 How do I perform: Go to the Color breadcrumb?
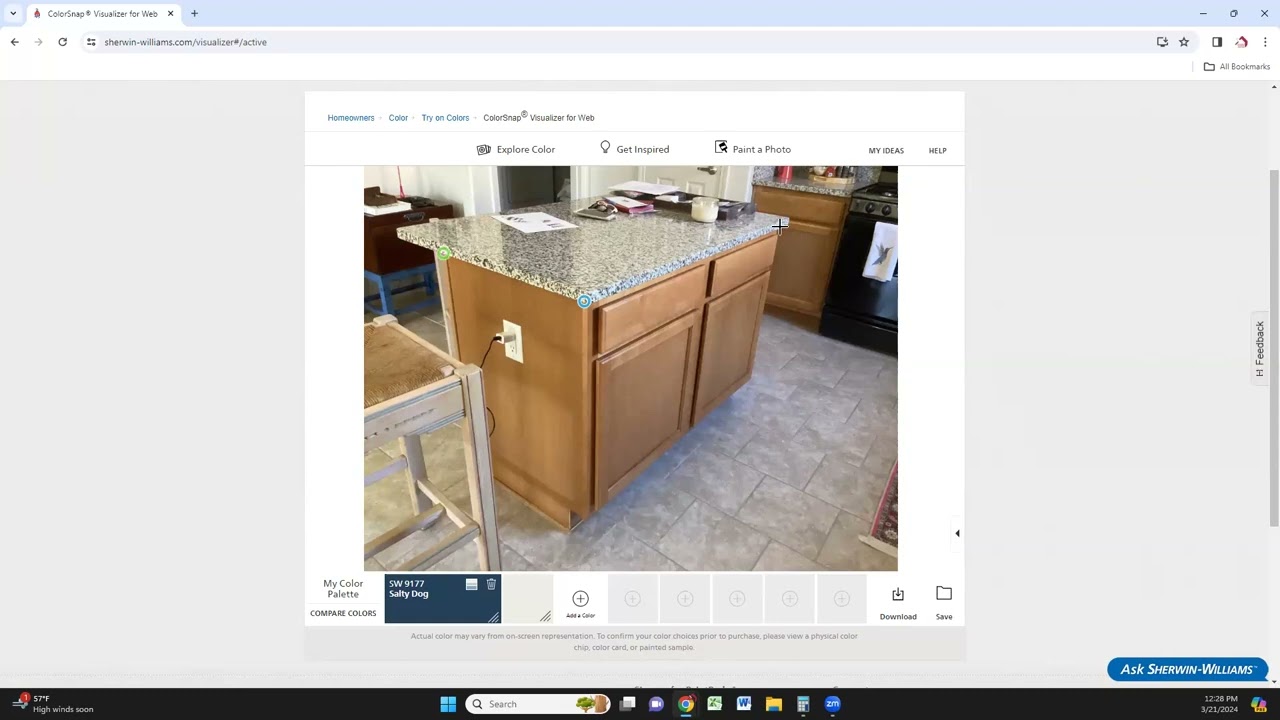click(398, 118)
